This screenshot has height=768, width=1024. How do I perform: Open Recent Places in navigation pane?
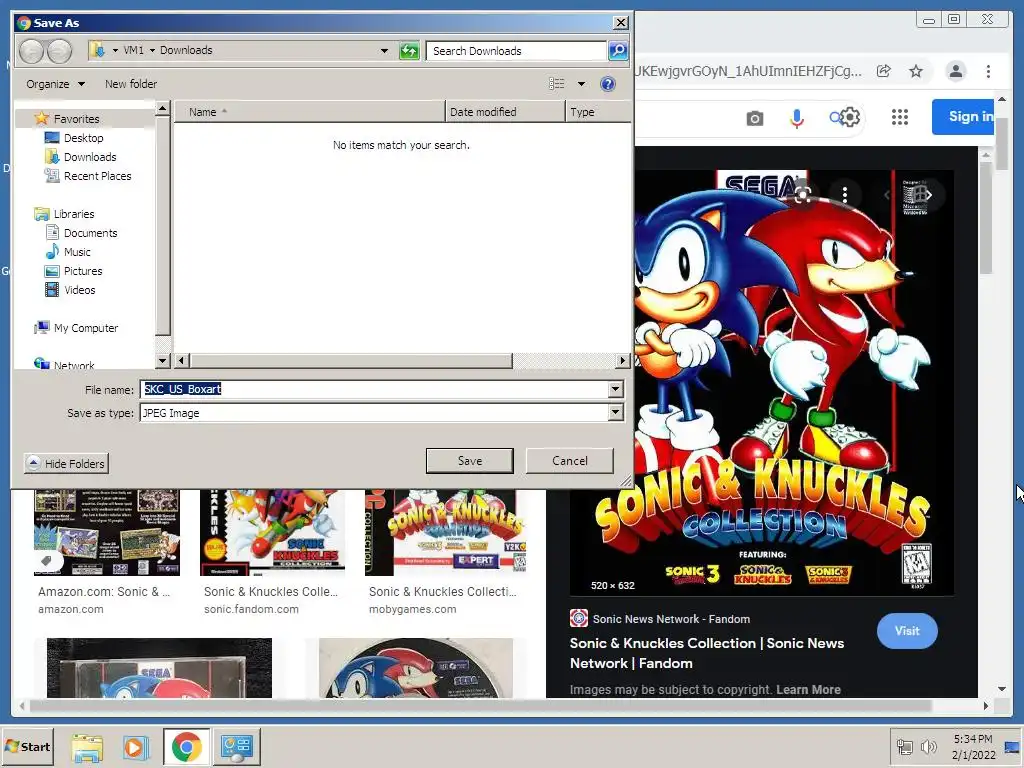click(97, 176)
